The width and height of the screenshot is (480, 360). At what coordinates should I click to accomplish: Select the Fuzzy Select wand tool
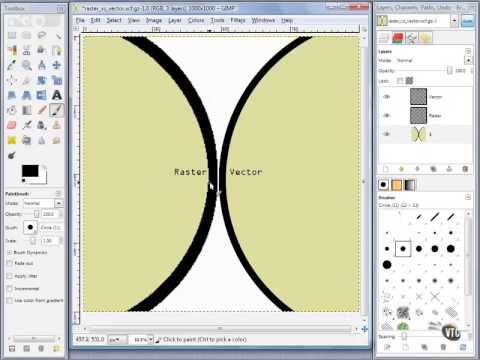[x=57, y=35]
